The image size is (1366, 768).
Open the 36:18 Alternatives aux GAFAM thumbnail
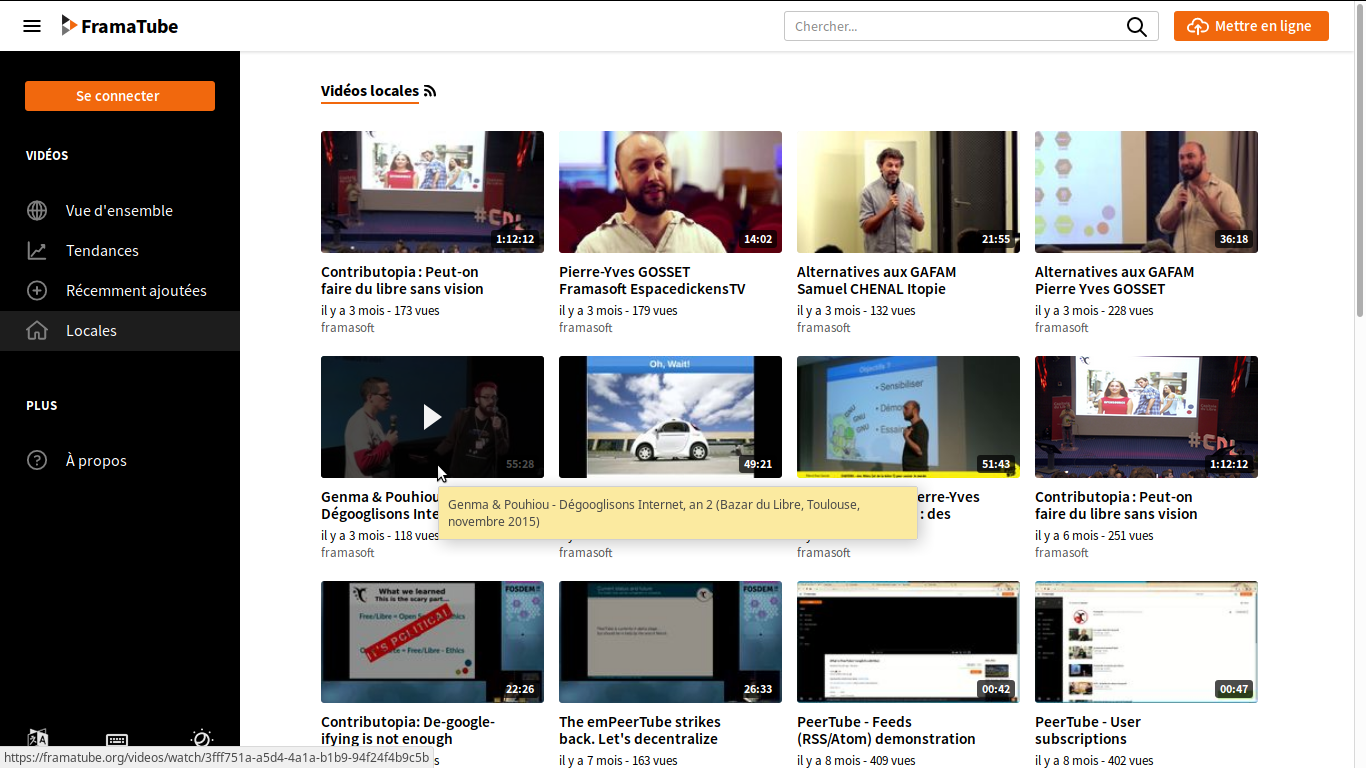click(x=1146, y=192)
